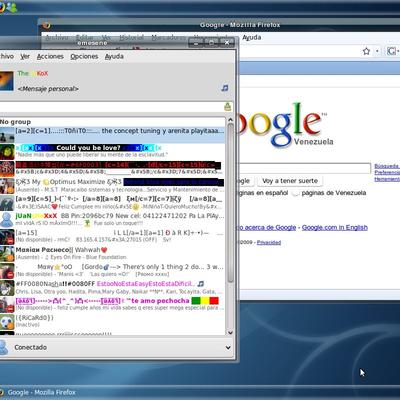This screenshot has width=400, height=400.
Task: Click avatar of the te amo pechocha contact
Action: (7, 304)
